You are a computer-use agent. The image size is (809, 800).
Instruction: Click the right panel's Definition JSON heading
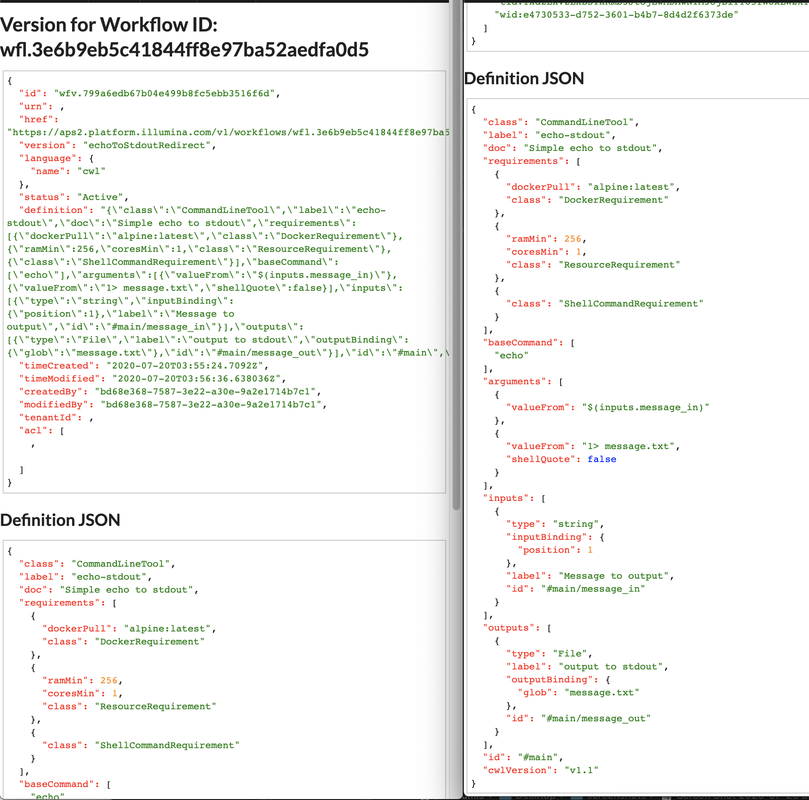tap(524, 78)
